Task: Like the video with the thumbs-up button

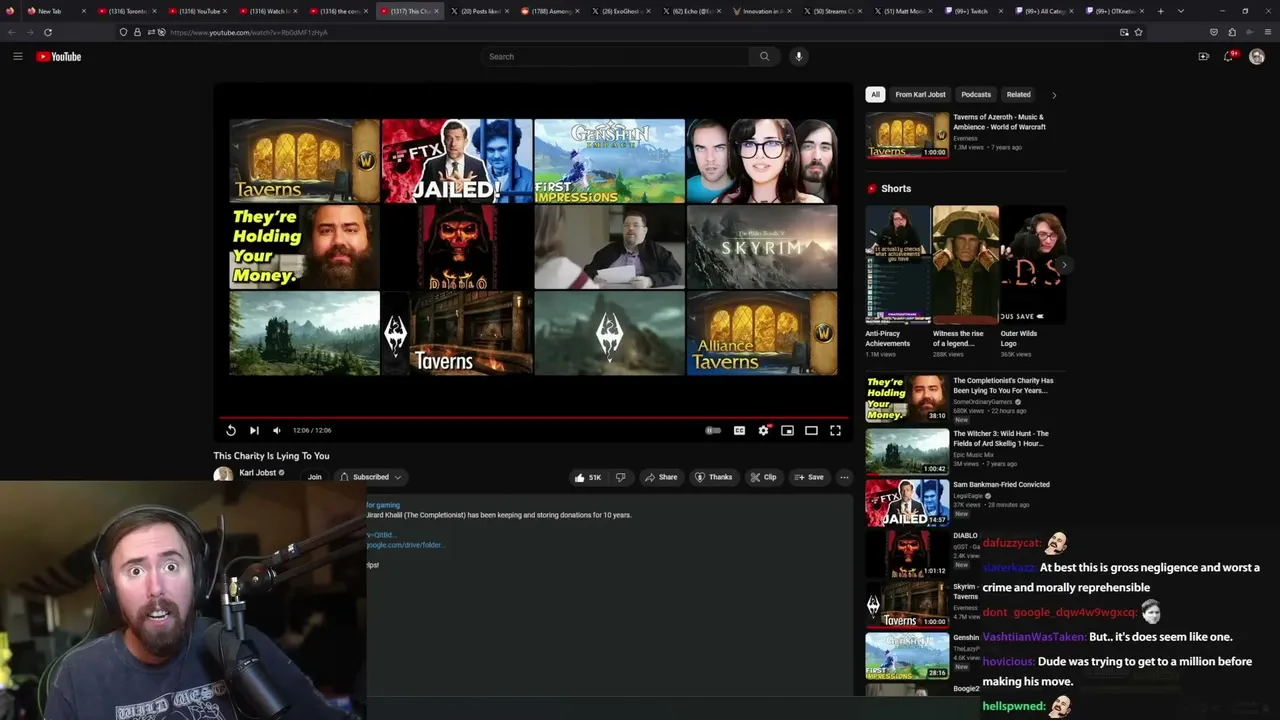Action: click(588, 477)
